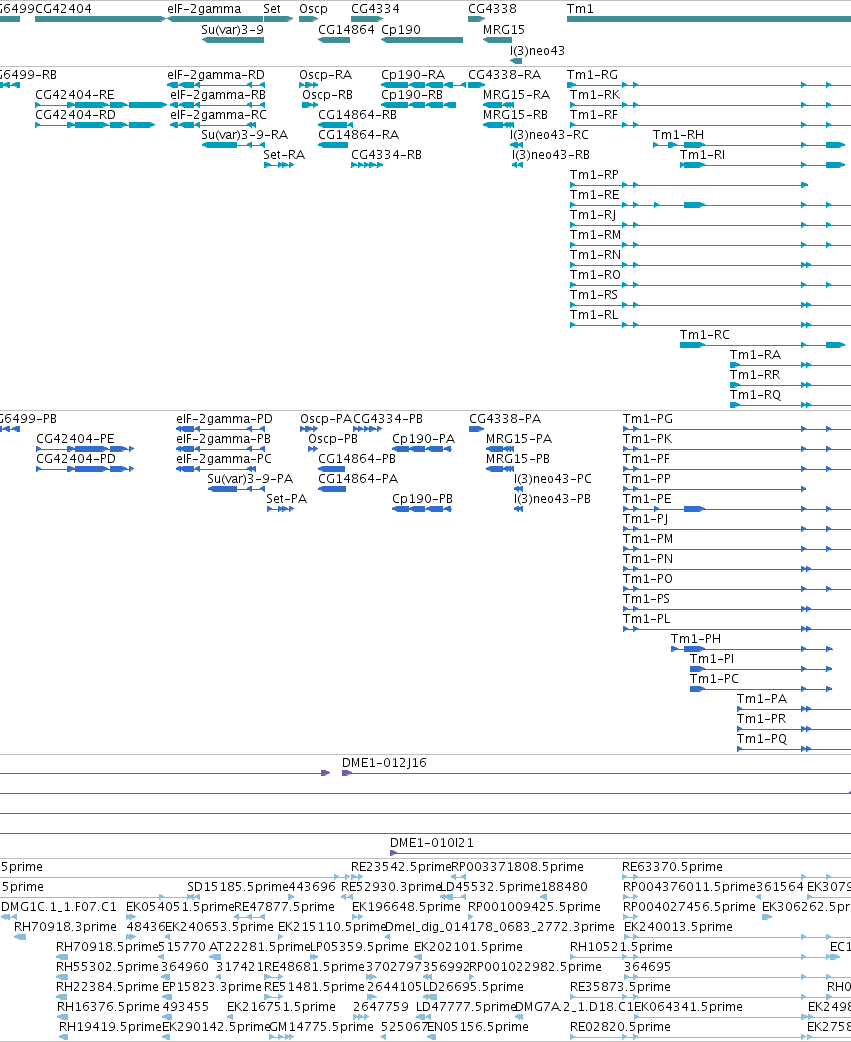Viewport: 851px width, 1042px height.
Task: Select BAC clone DME1-012J16
Action: tap(596, 773)
